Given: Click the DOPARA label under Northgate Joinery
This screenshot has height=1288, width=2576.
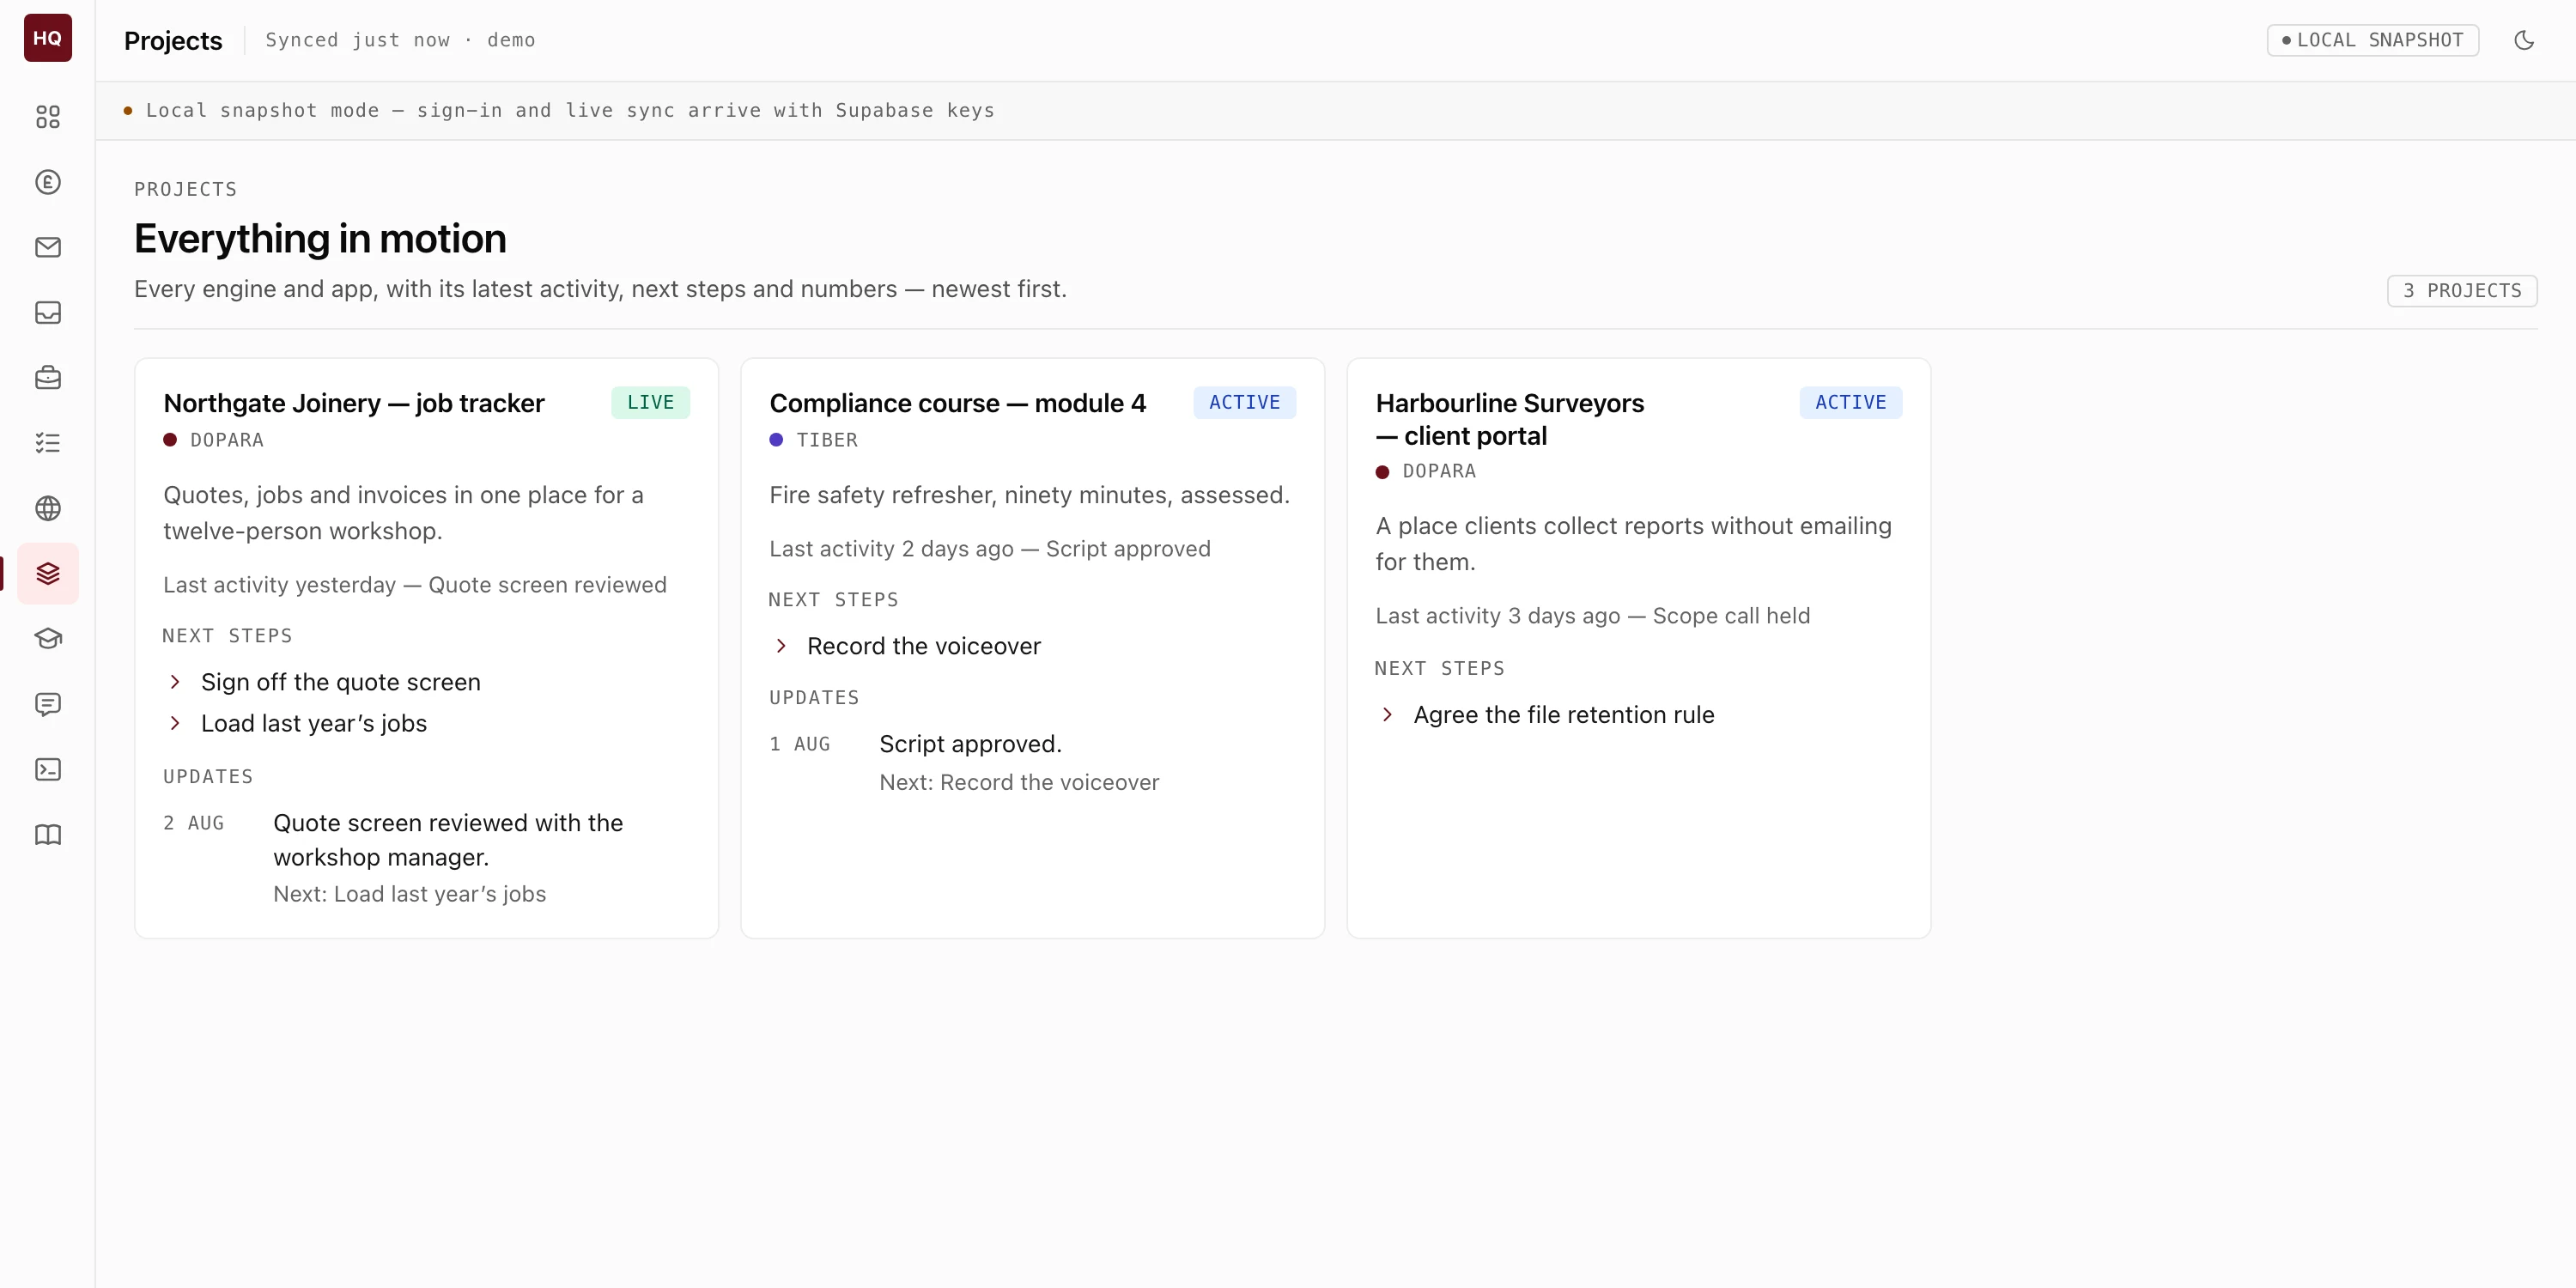Looking at the screenshot, I should pos(227,440).
